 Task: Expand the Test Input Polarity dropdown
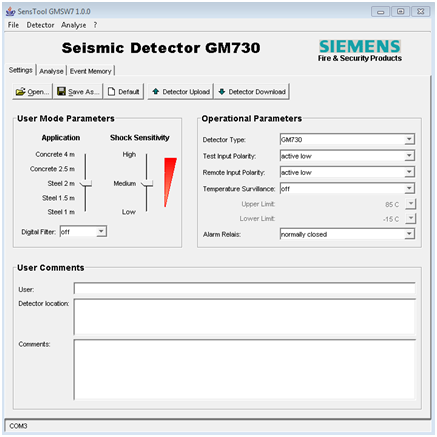tap(409, 156)
